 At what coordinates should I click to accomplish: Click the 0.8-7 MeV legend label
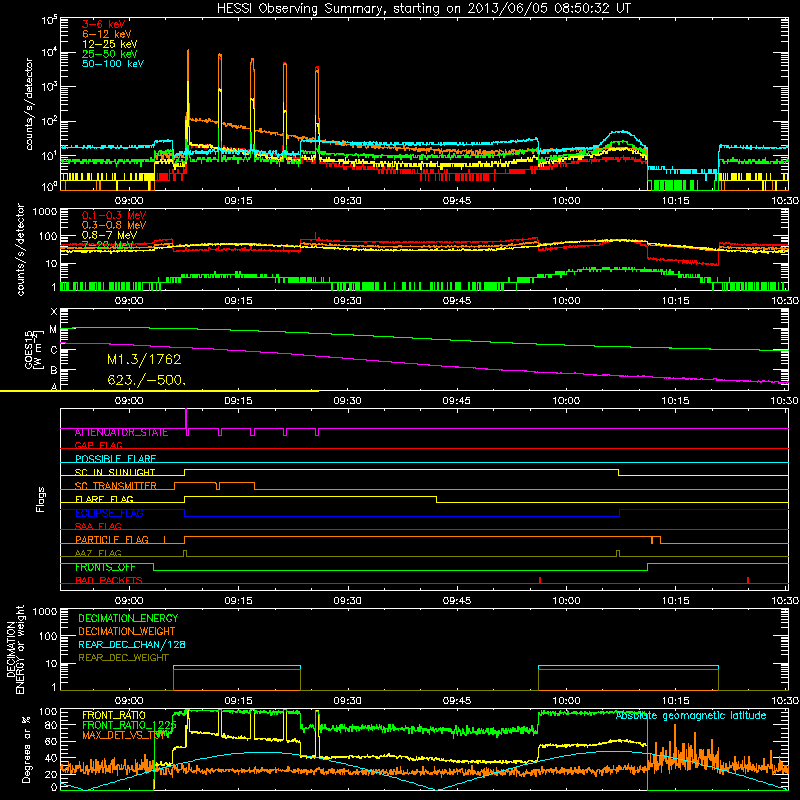click(x=110, y=235)
